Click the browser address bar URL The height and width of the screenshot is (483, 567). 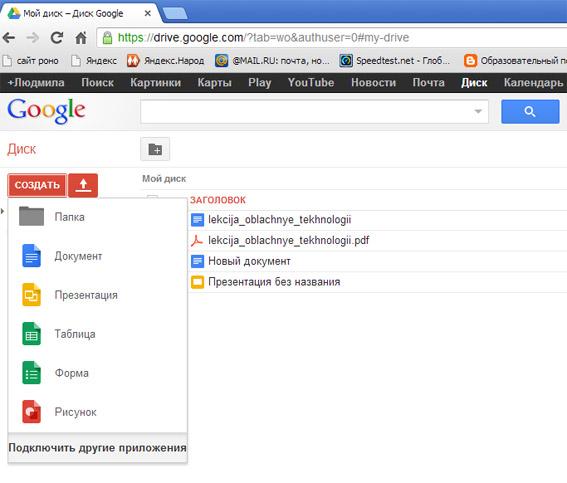(x=263, y=38)
